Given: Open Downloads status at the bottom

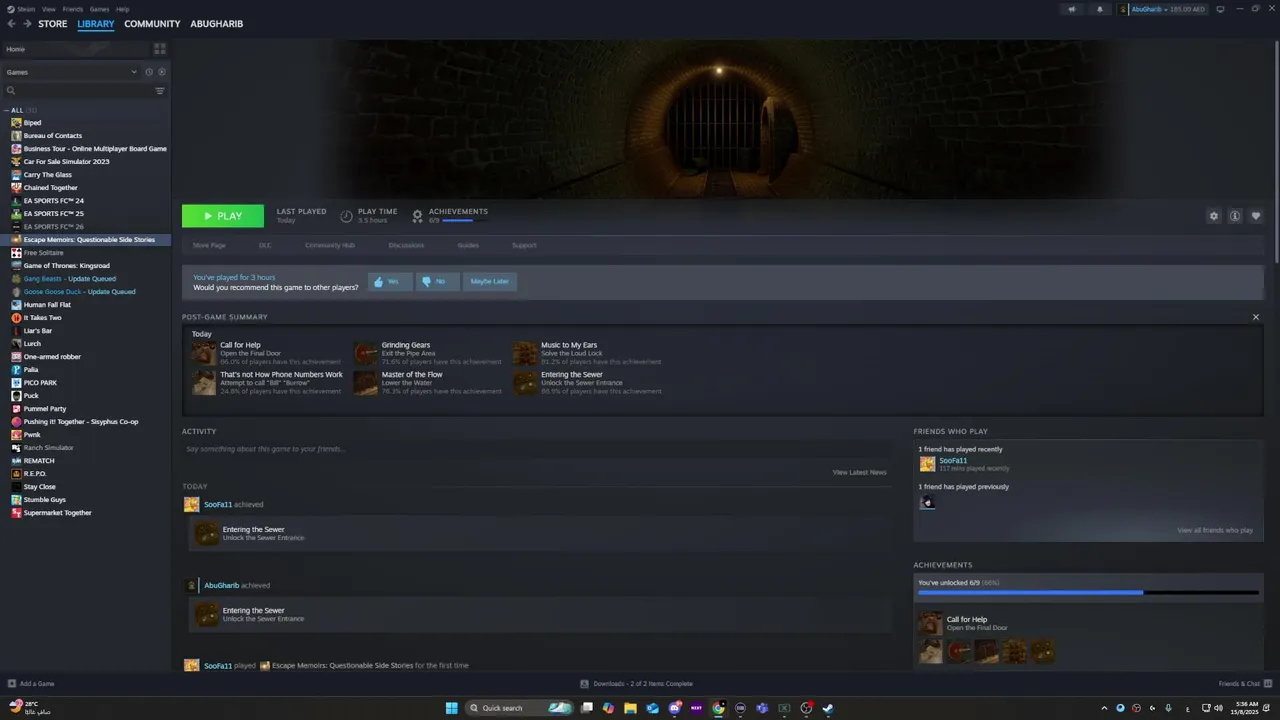Looking at the screenshot, I should 637,684.
